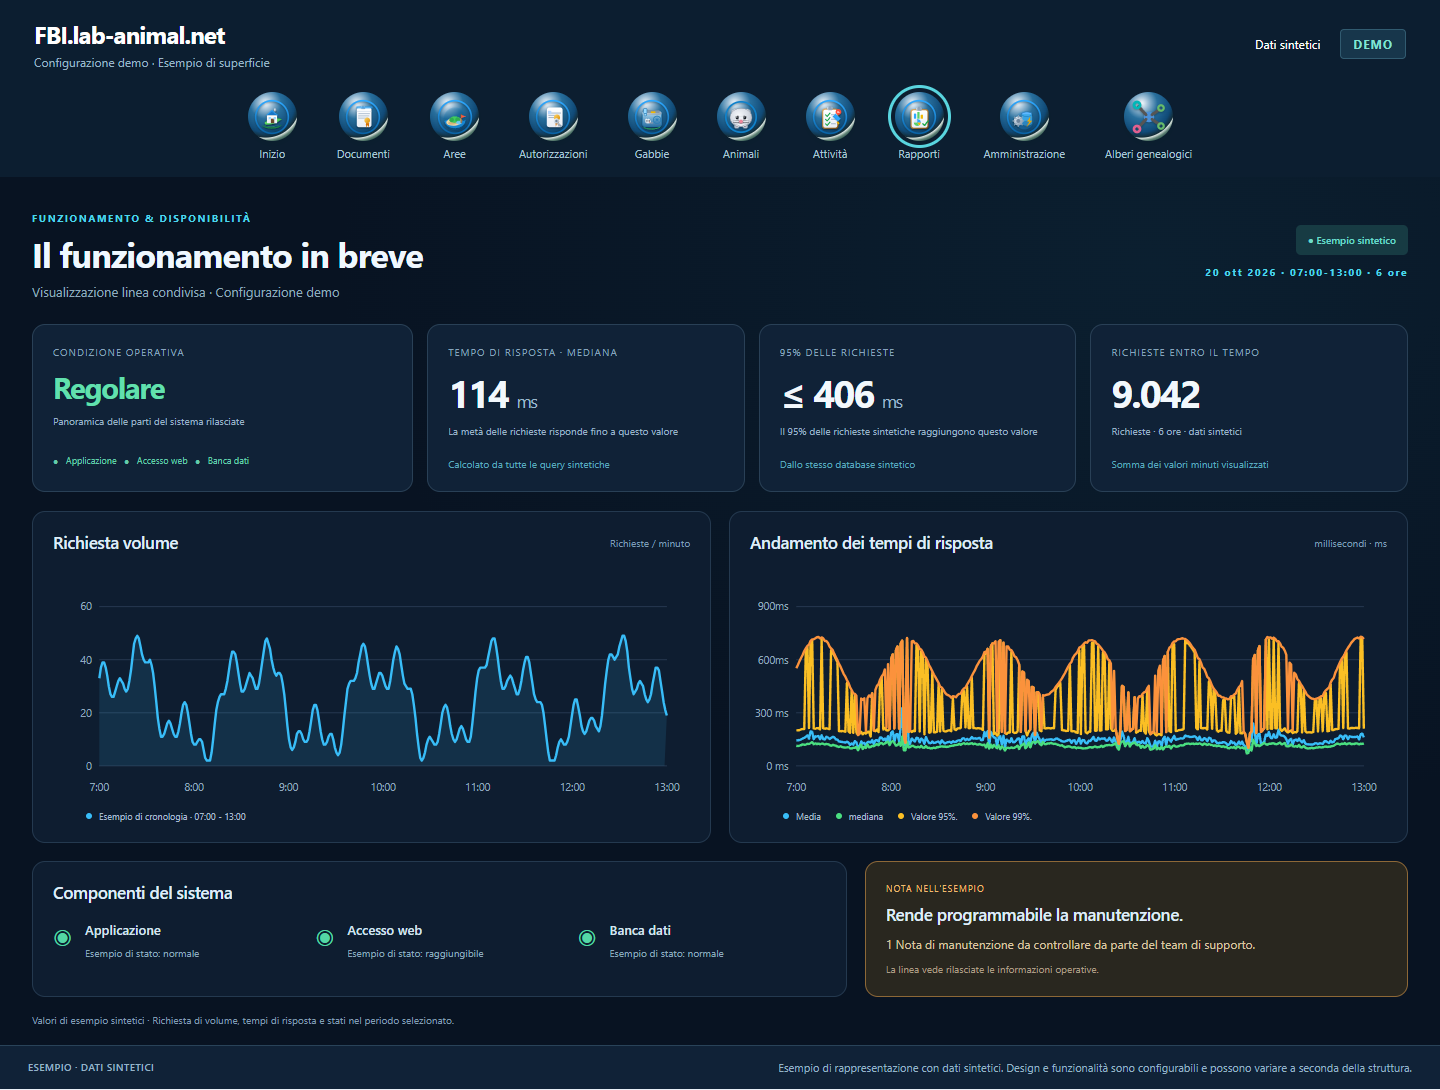Image resolution: width=1440 pixels, height=1090 pixels.
Task: Click the Il funzionamento in breve heading
Action: click(228, 257)
